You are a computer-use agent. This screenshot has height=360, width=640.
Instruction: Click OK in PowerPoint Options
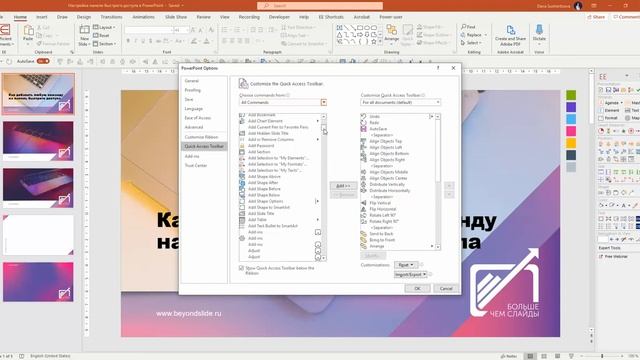click(417, 288)
